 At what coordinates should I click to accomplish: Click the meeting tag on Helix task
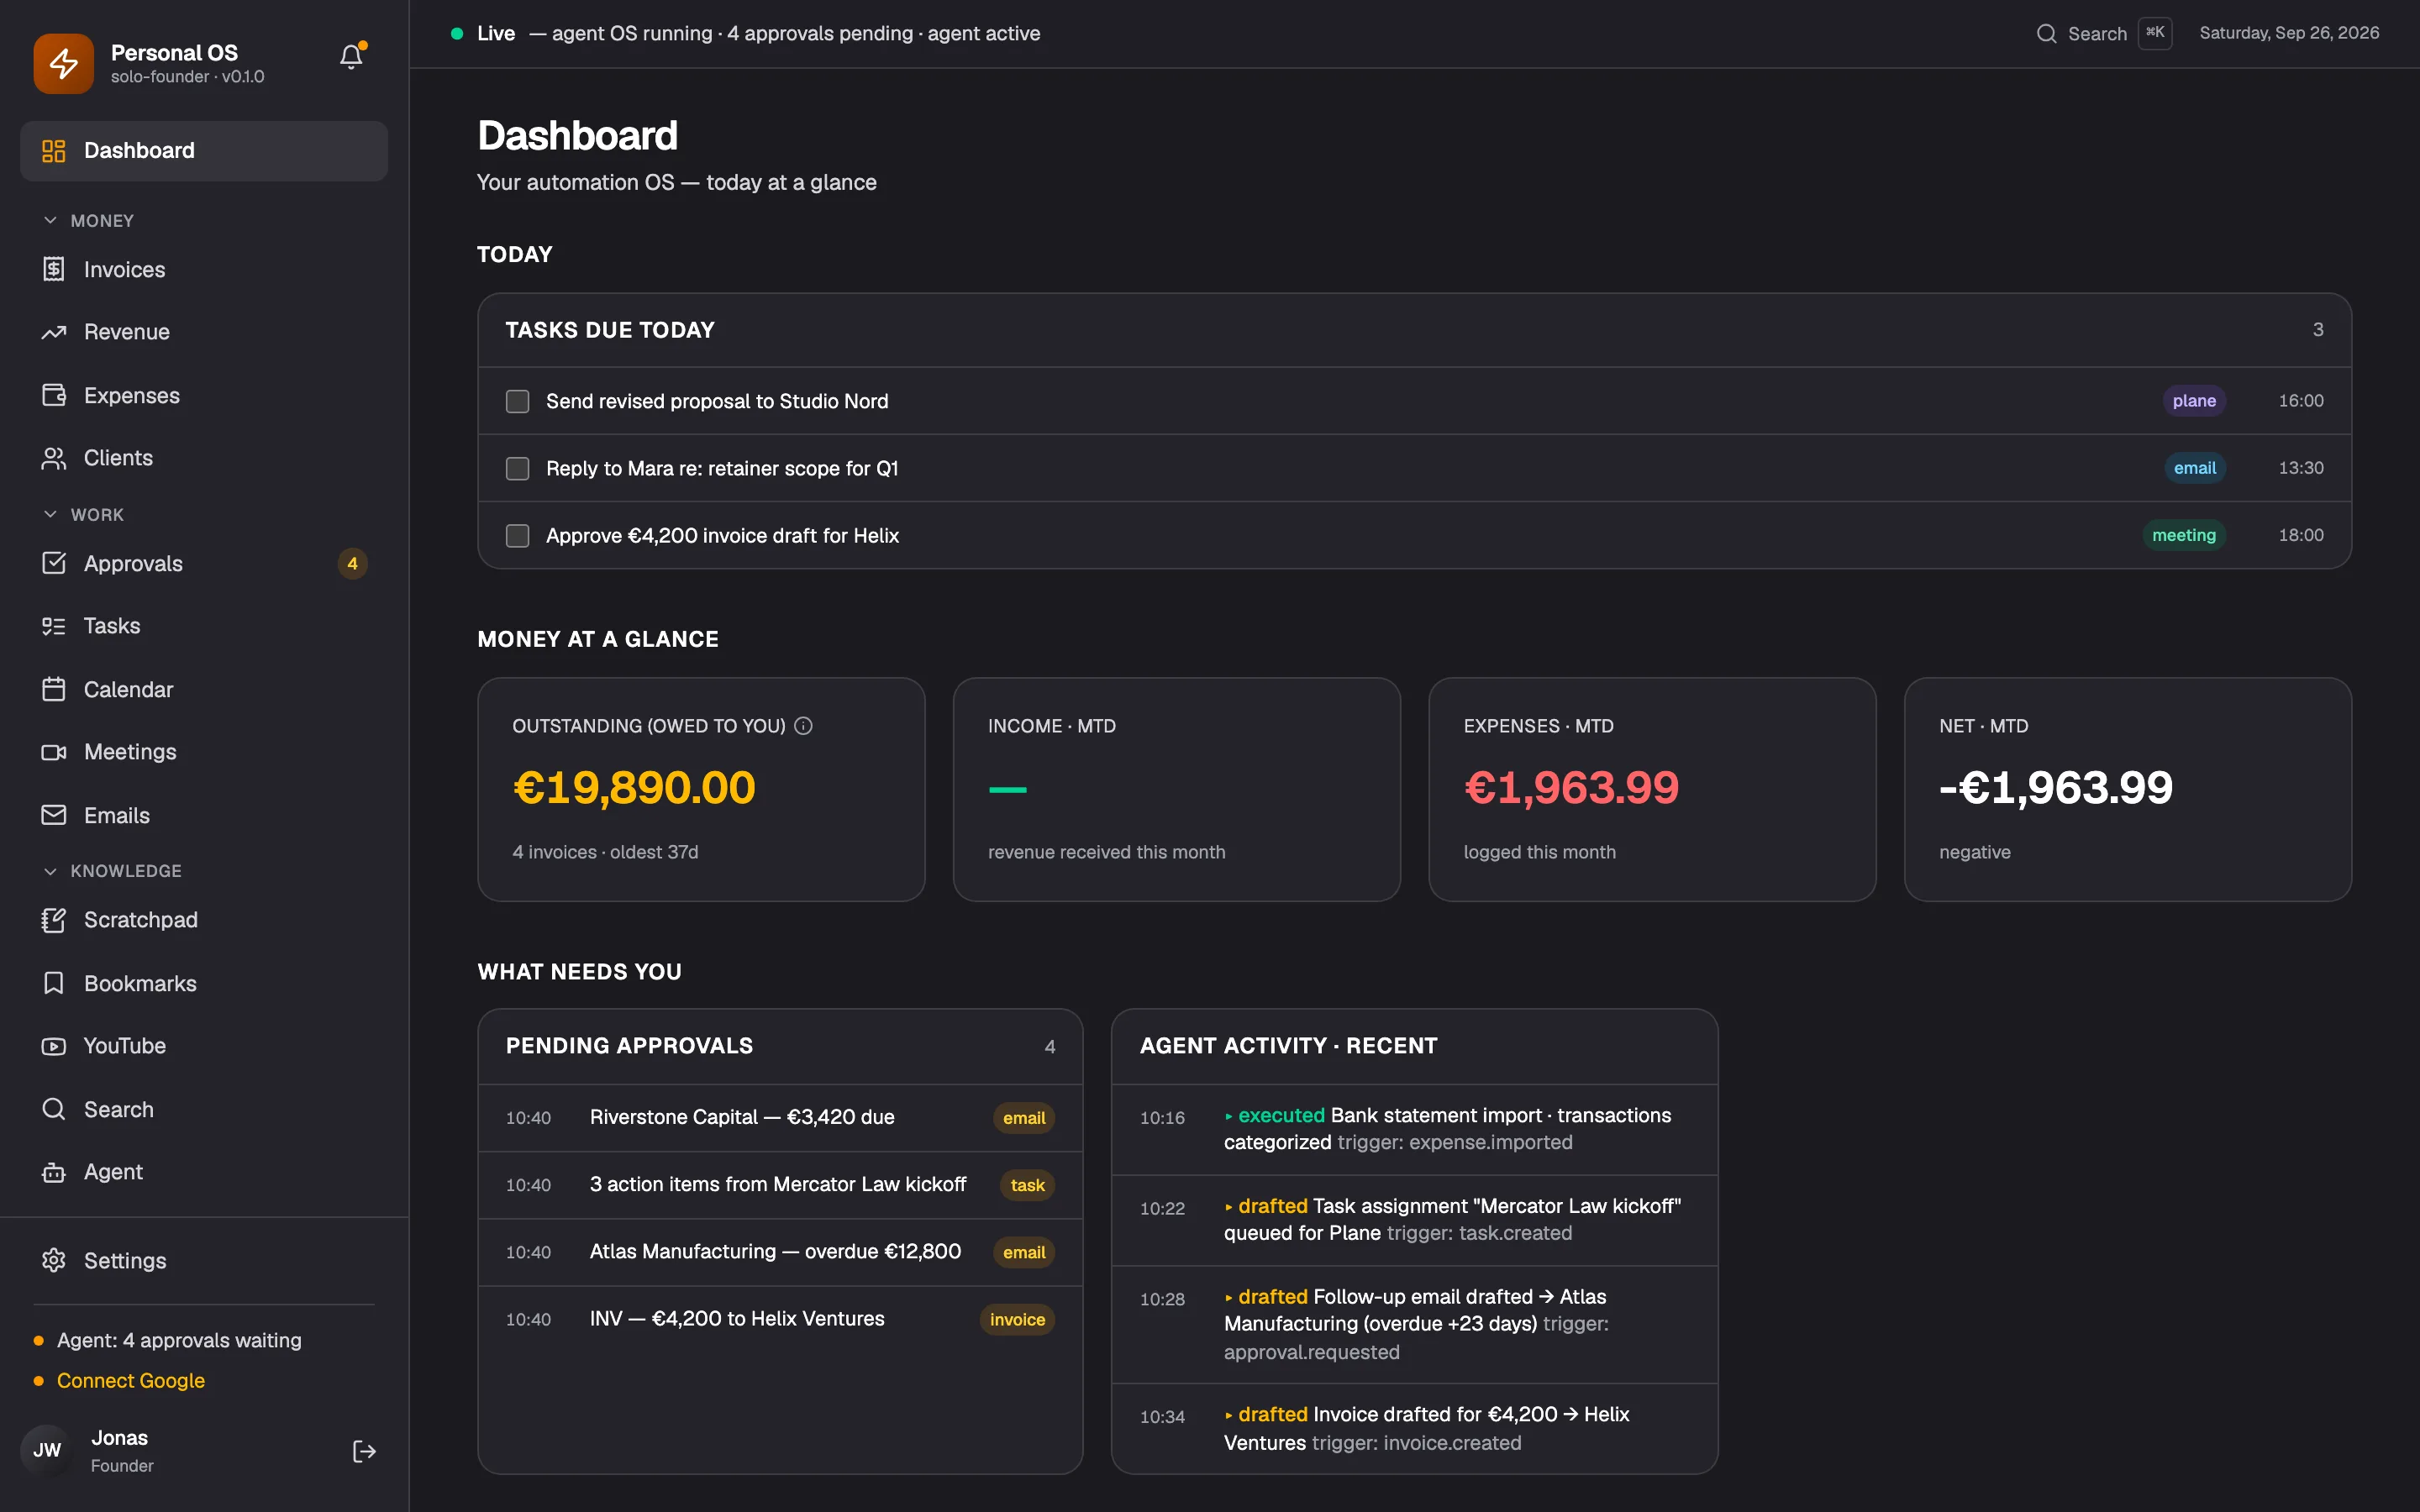pos(2184,535)
